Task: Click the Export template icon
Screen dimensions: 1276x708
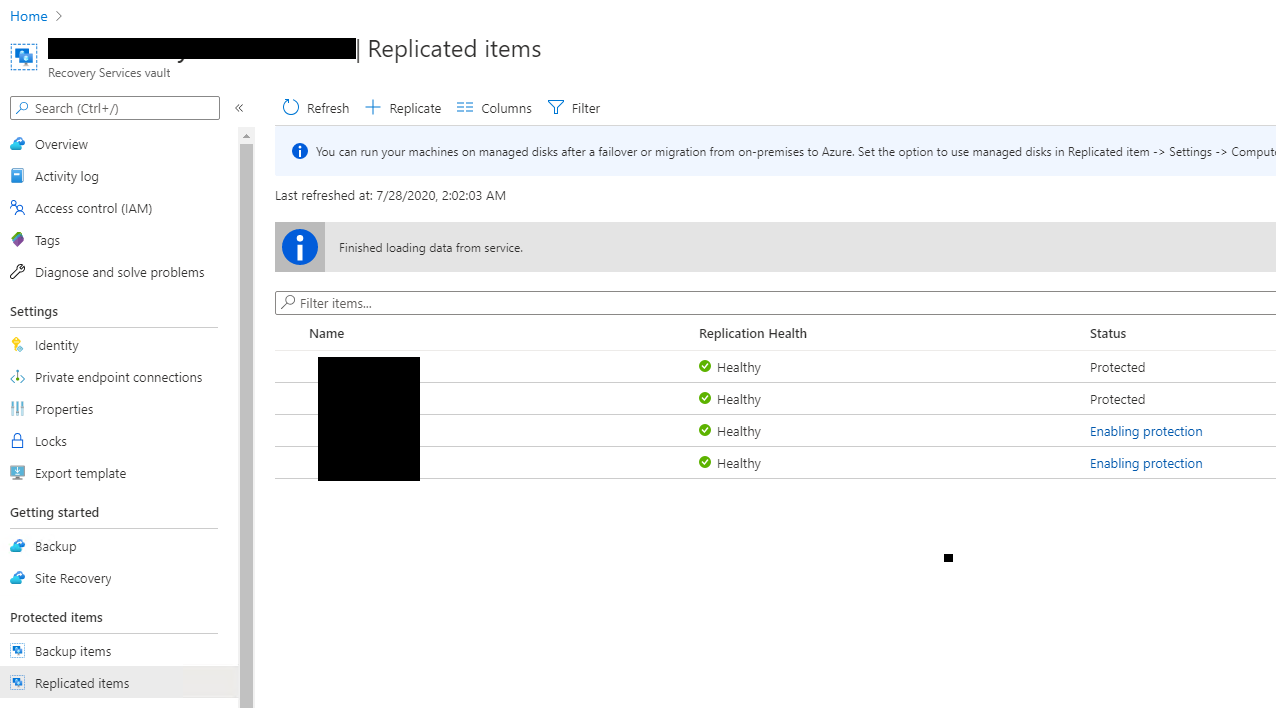Action: coord(17,474)
